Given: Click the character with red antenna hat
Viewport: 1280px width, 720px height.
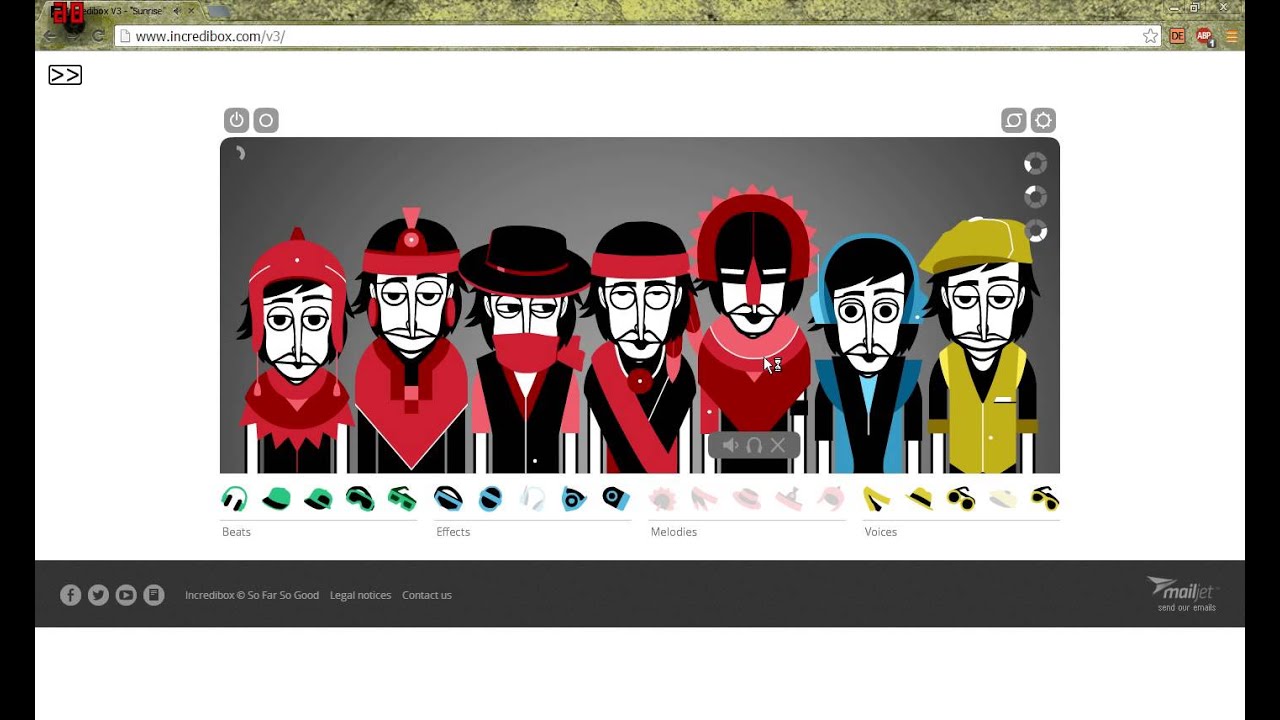Looking at the screenshot, I should click(x=411, y=340).
